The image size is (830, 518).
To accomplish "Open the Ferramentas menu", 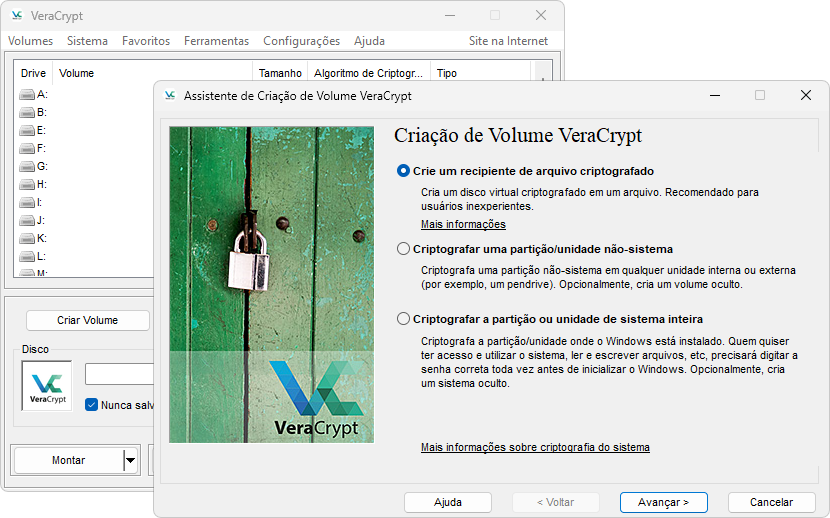I will click(216, 41).
